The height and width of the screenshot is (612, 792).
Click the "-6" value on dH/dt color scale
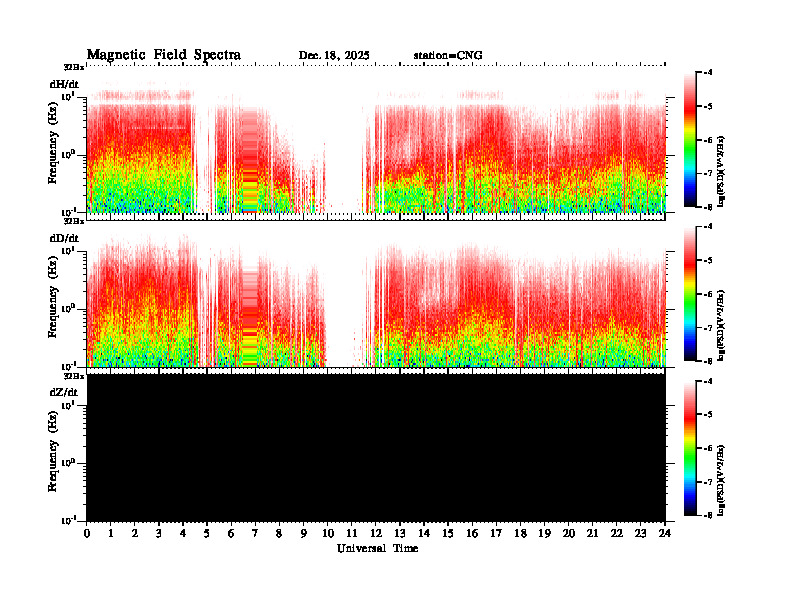coord(709,140)
